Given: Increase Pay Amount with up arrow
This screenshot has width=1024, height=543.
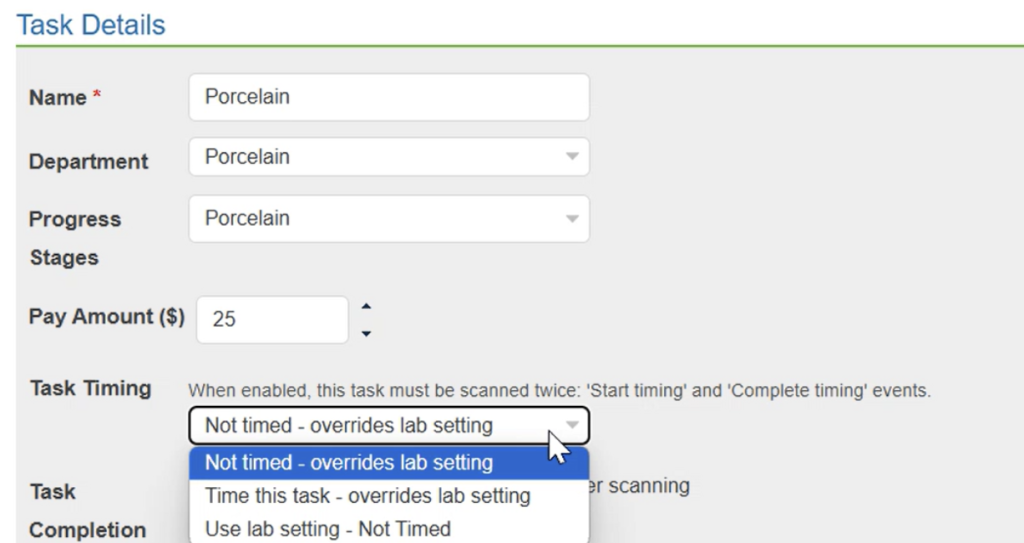Looking at the screenshot, I should coord(365,305).
